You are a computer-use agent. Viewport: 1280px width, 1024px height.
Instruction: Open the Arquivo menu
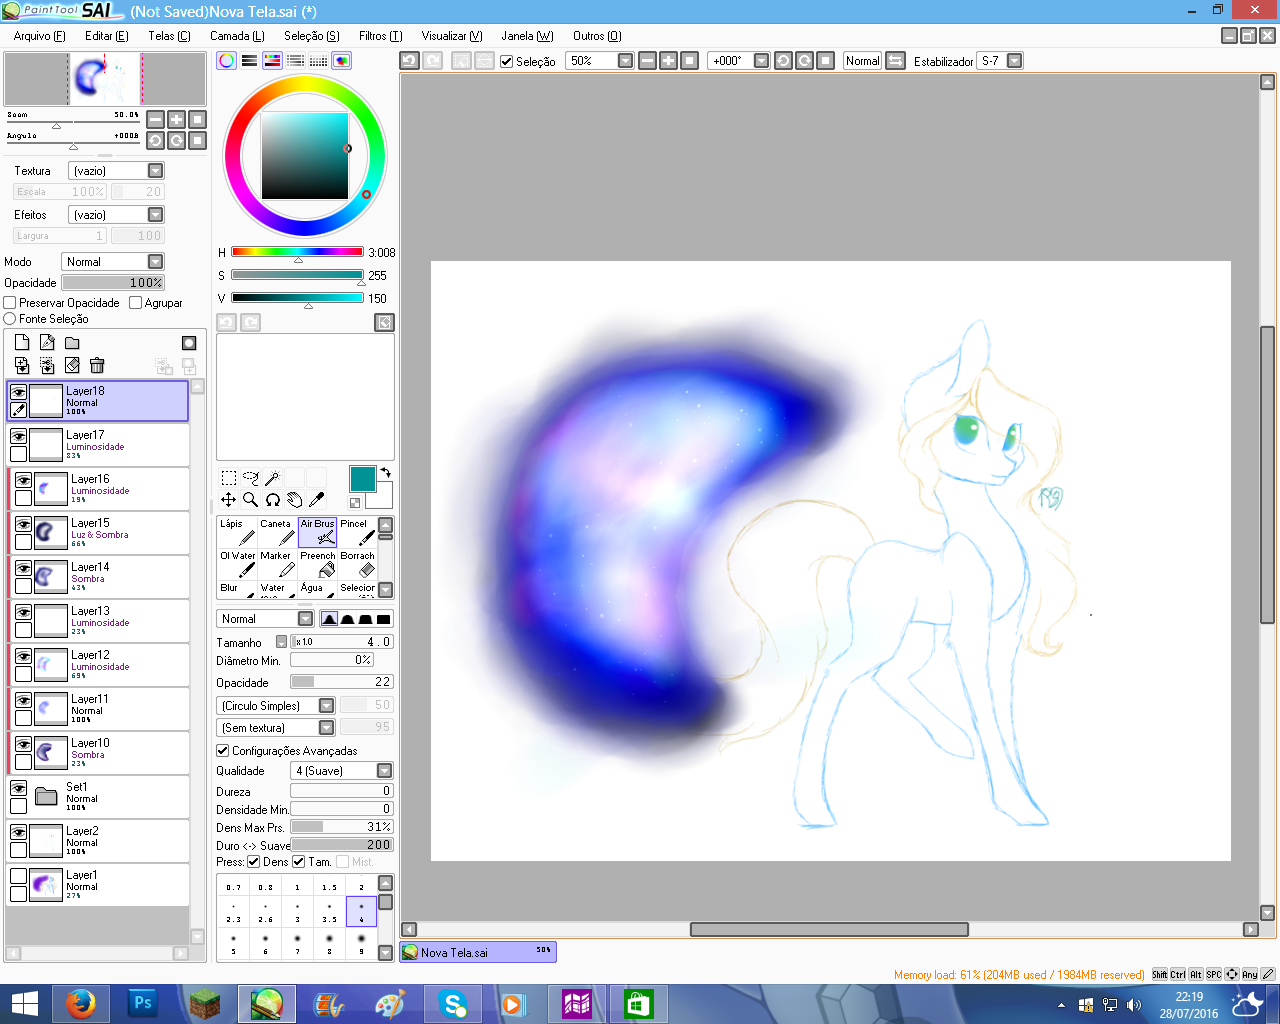click(40, 36)
